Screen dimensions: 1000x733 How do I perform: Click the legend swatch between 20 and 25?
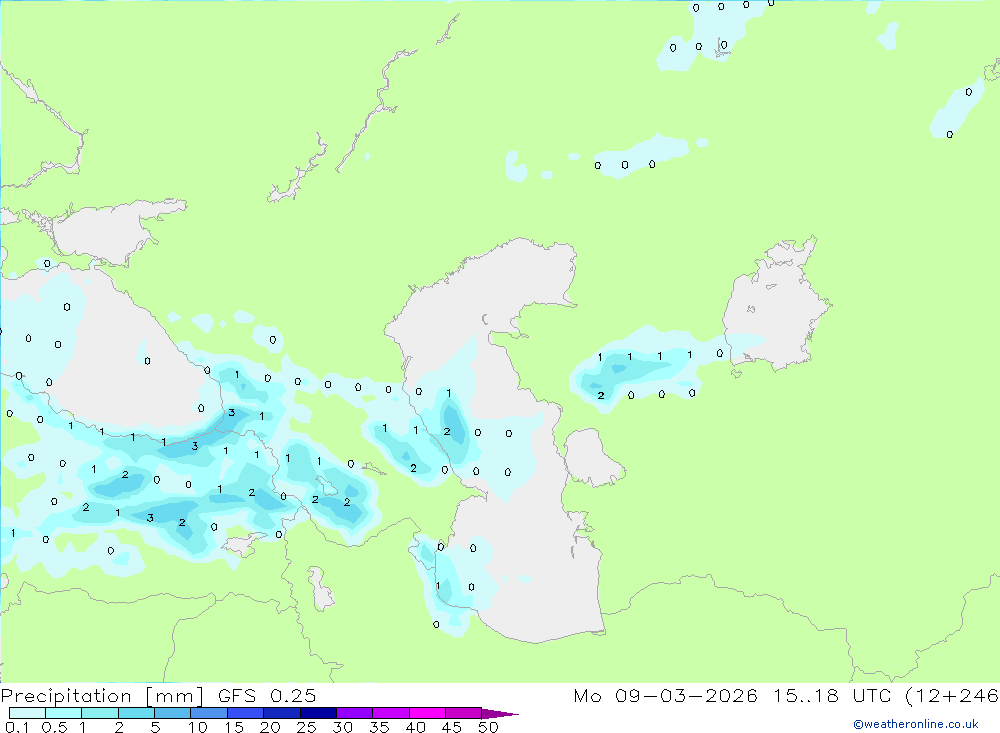282,713
